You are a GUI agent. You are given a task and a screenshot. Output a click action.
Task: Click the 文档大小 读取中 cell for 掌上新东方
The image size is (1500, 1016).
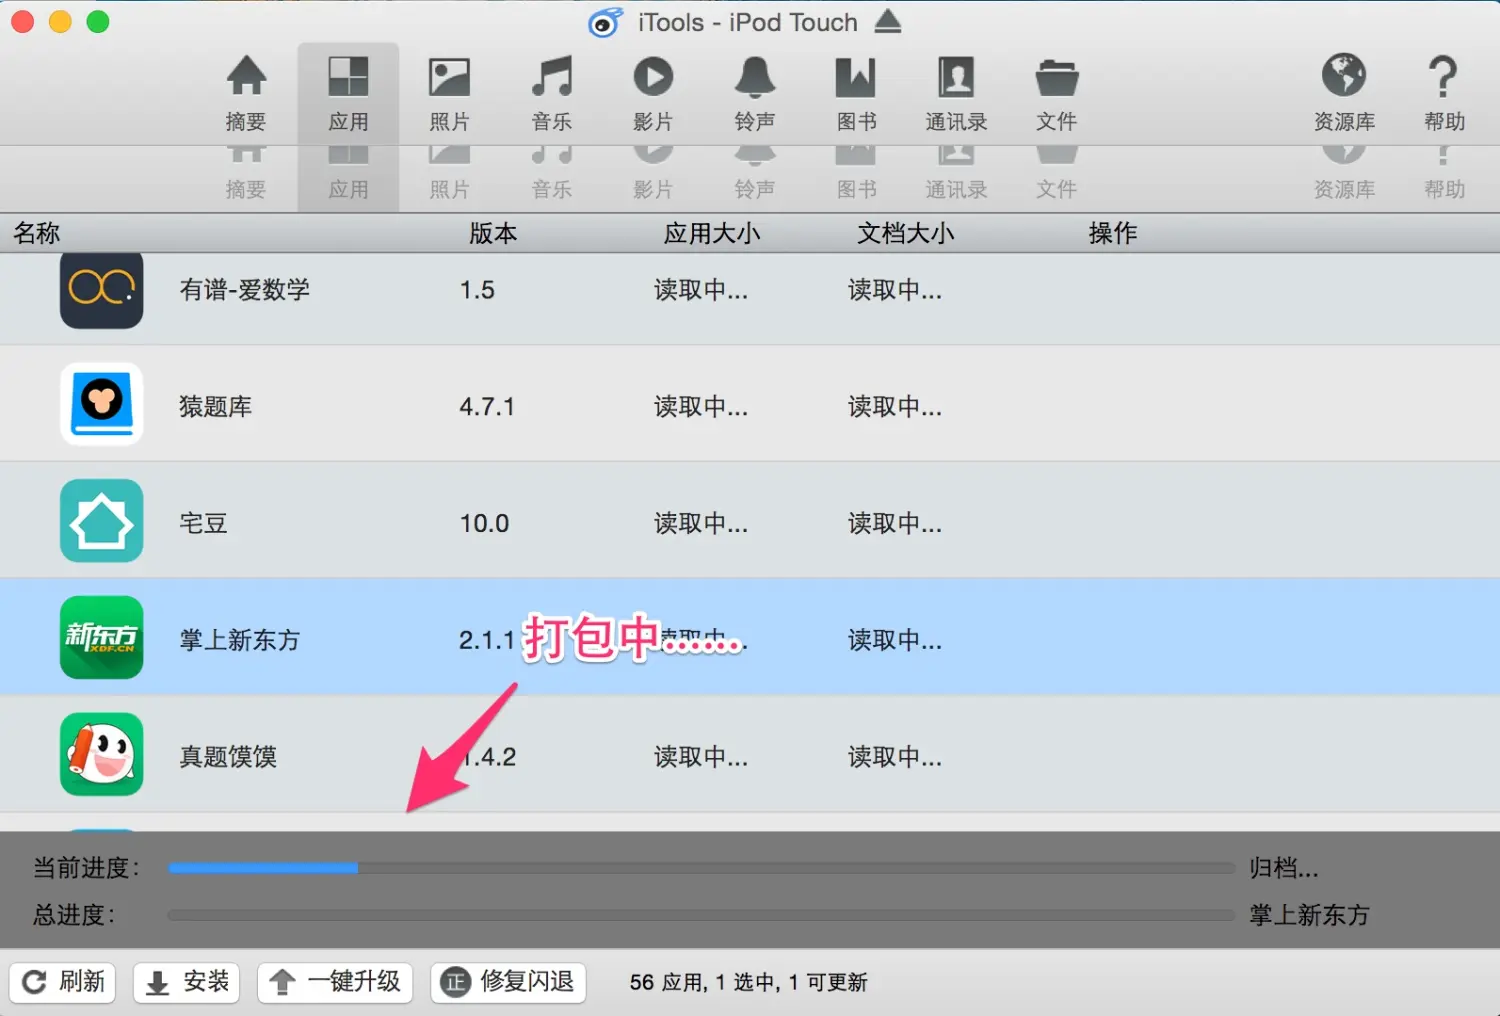tap(895, 640)
